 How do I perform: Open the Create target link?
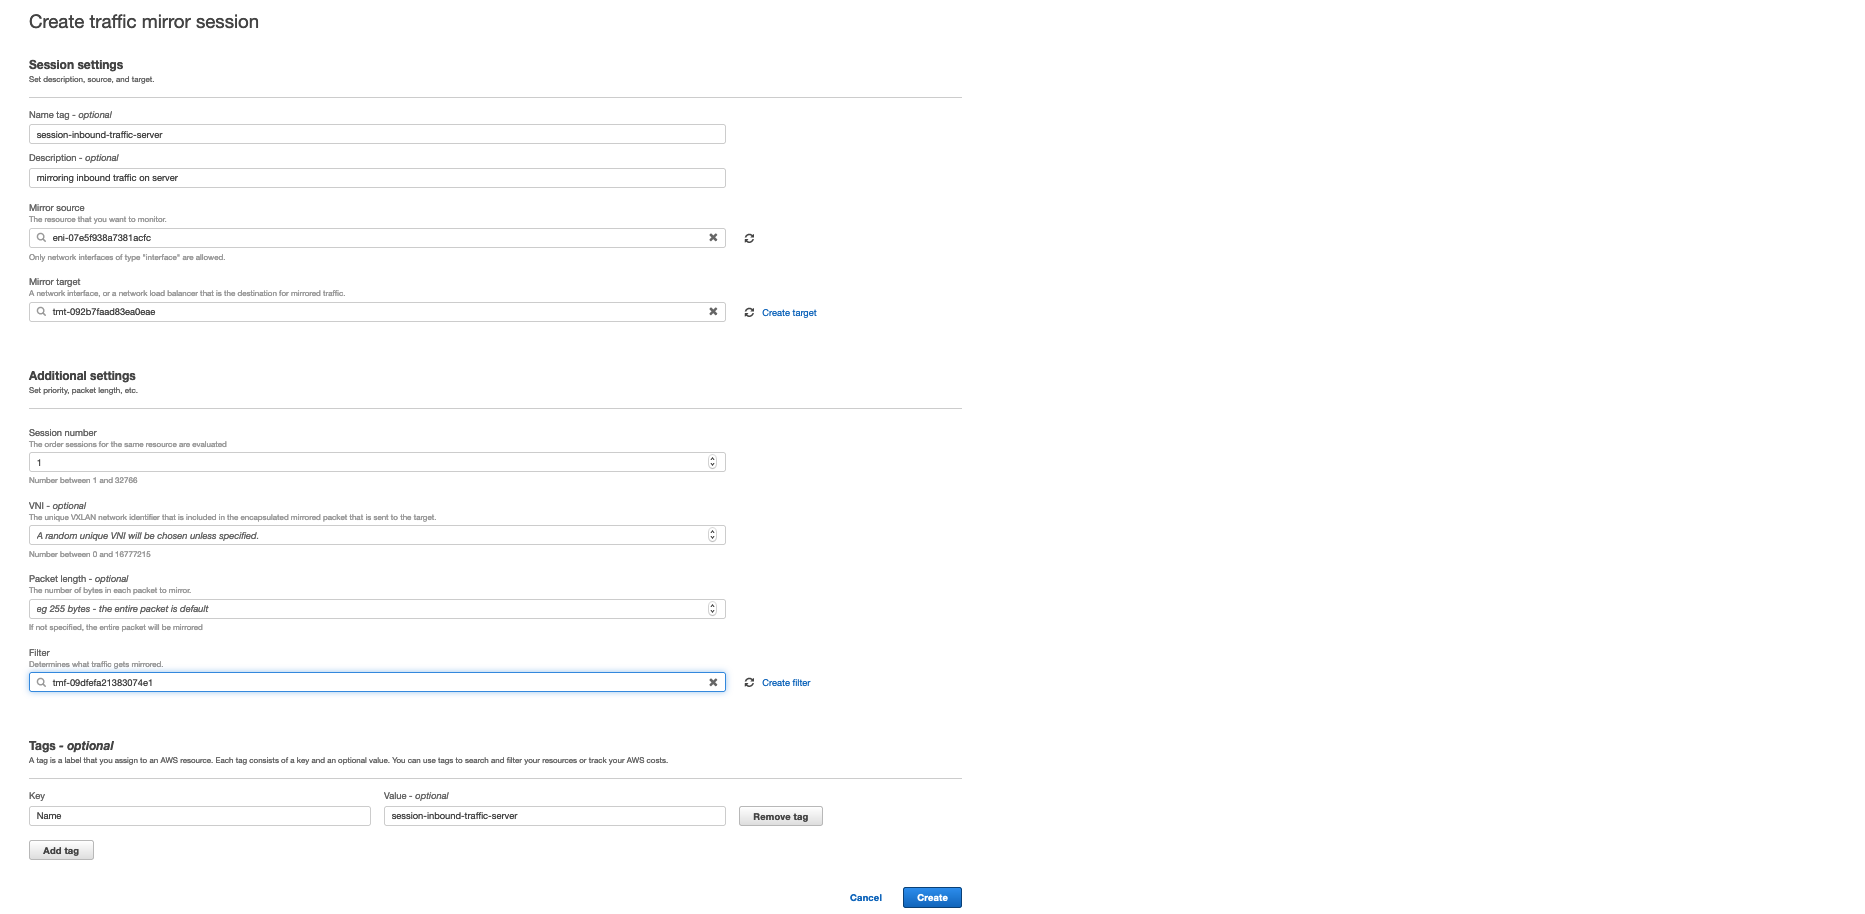point(789,313)
